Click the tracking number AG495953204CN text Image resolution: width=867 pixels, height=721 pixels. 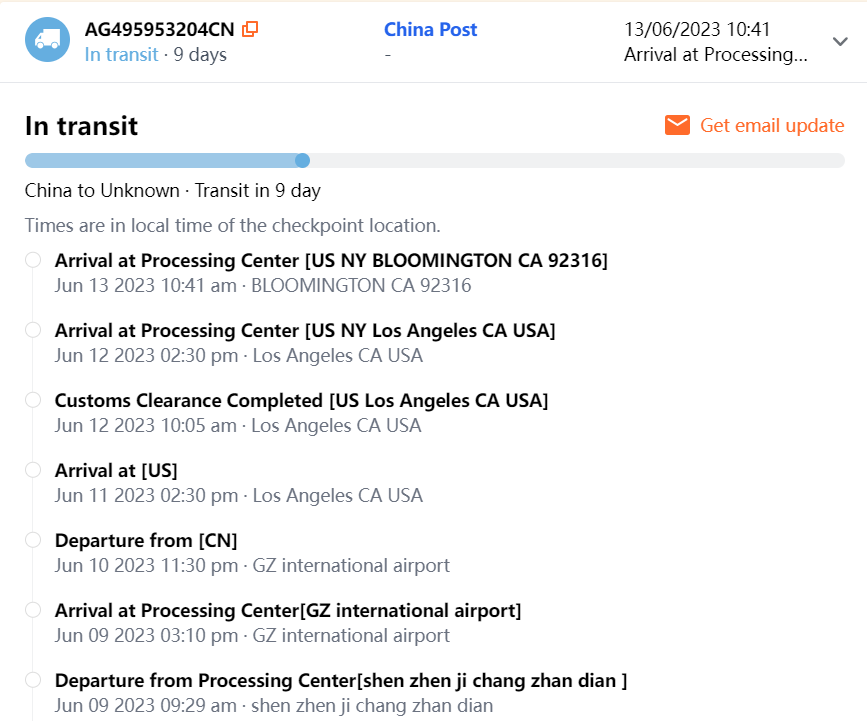[x=159, y=30]
